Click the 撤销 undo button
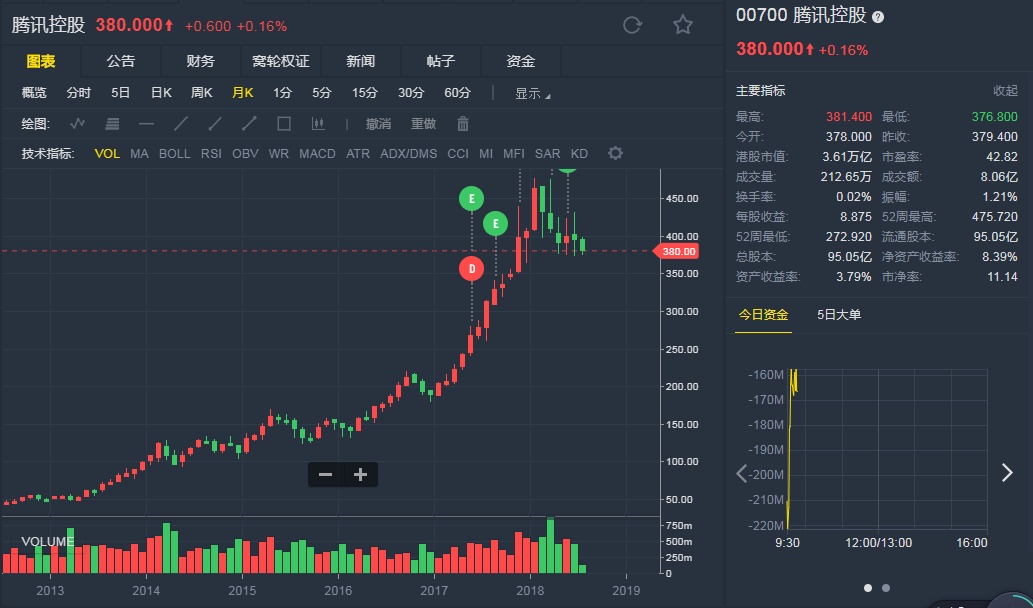The image size is (1033, 608). click(x=378, y=124)
